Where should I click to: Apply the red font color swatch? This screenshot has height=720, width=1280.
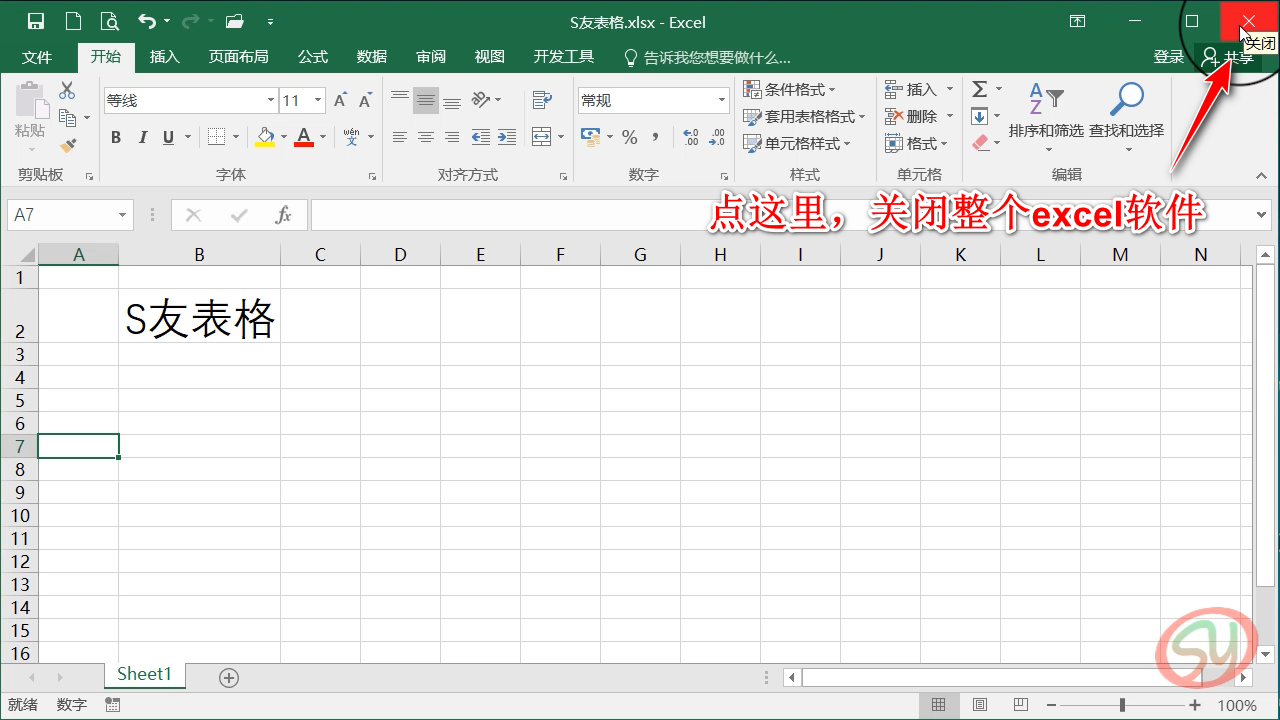click(x=304, y=137)
